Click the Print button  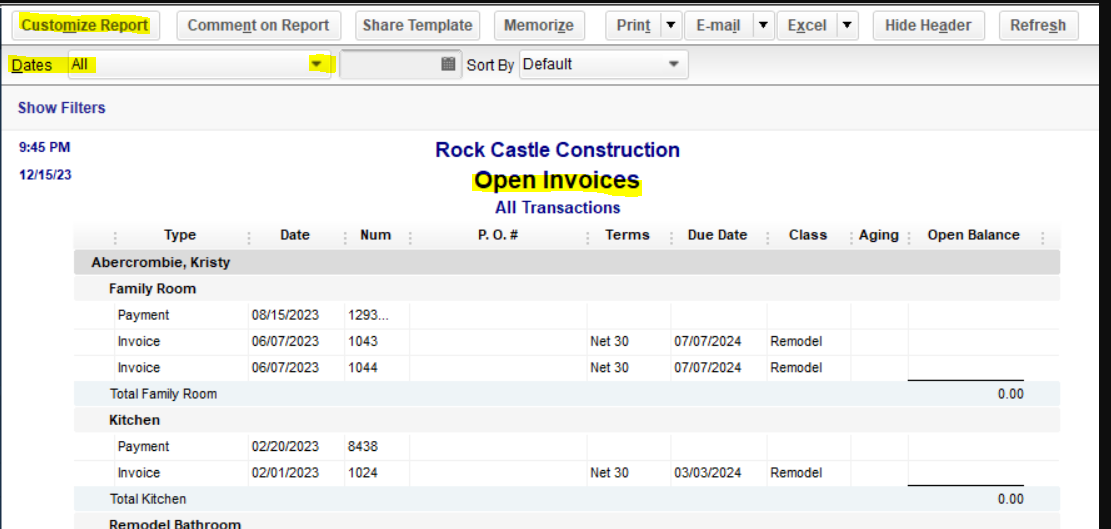[633, 25]
